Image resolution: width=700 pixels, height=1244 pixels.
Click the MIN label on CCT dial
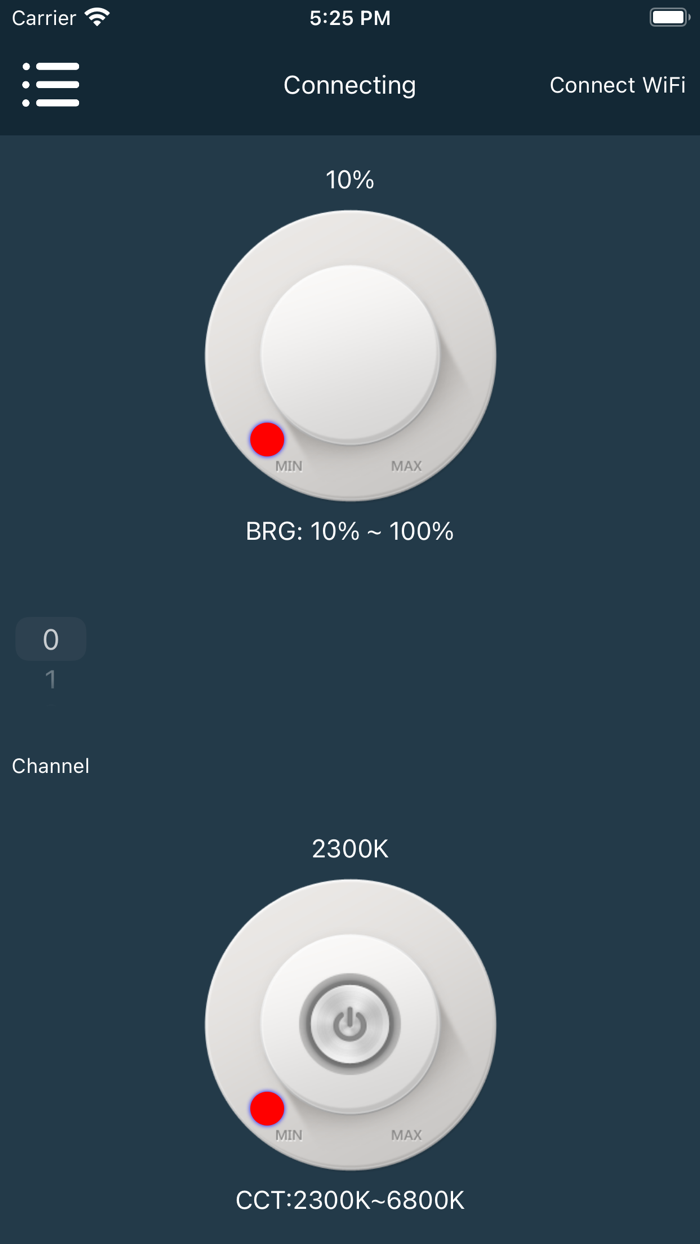[289, 1135]
